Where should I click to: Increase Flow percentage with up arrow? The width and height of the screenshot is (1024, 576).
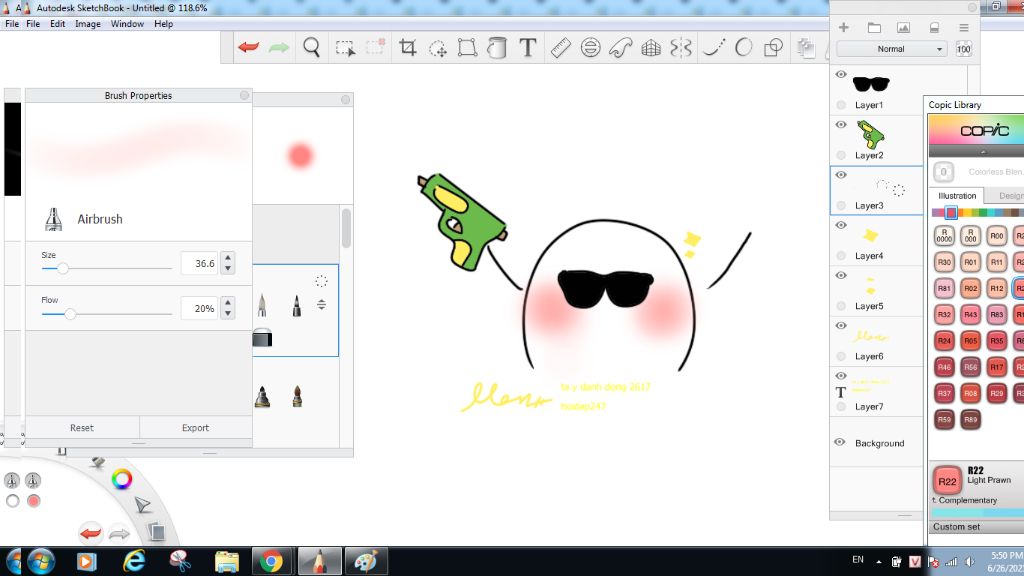click(228, 302)
